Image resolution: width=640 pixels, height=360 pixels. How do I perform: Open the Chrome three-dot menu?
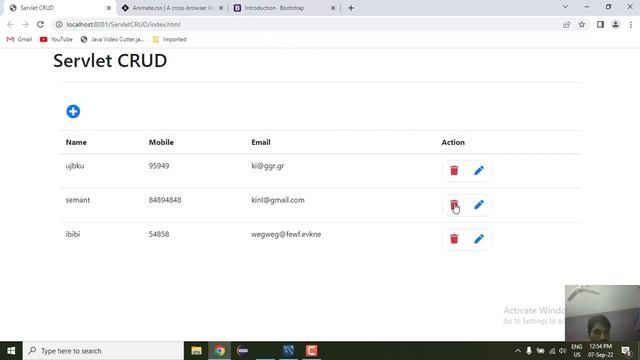pos(631,24)
